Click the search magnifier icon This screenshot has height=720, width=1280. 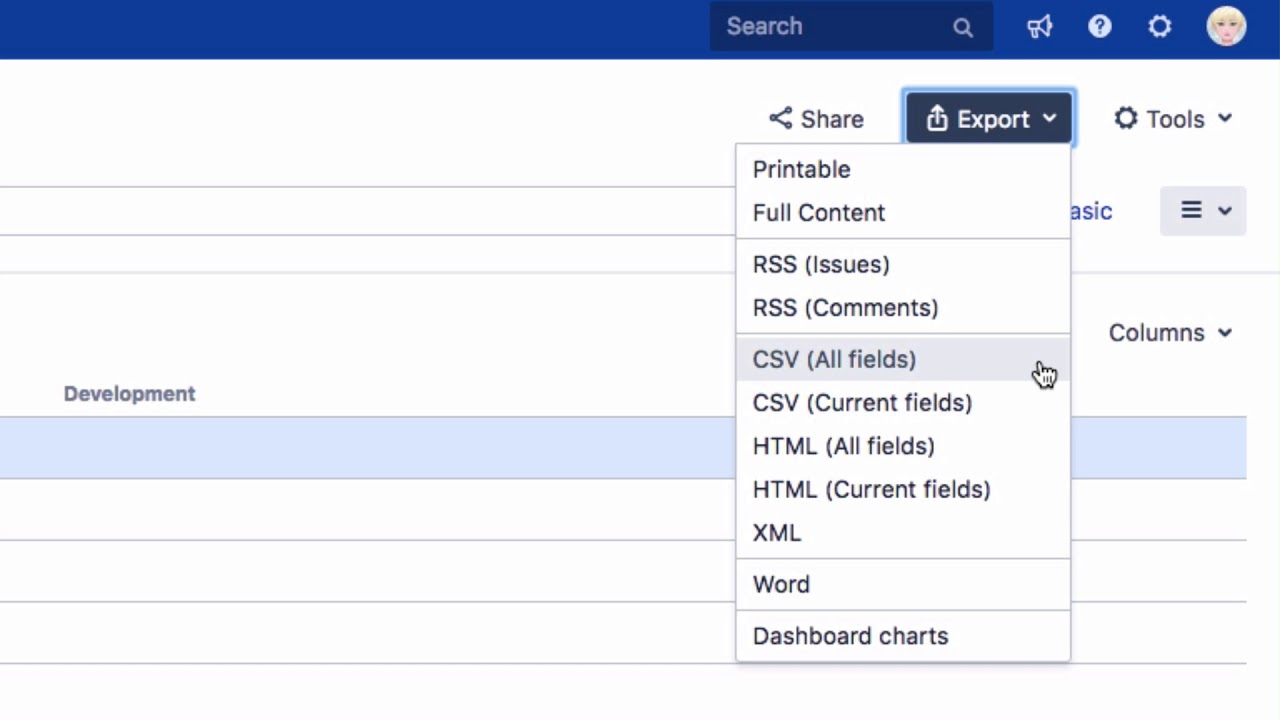(x=963, y=28)
